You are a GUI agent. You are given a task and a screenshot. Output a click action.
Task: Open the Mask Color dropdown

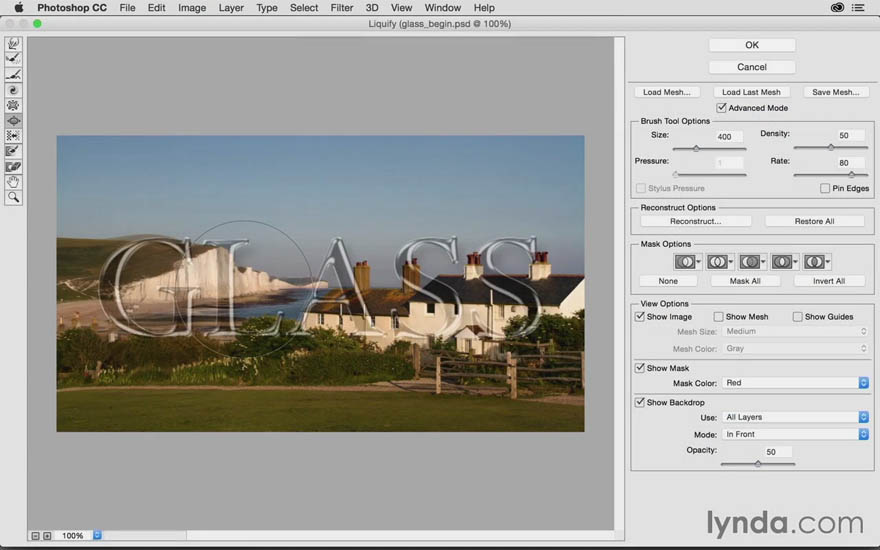(795, 383)
